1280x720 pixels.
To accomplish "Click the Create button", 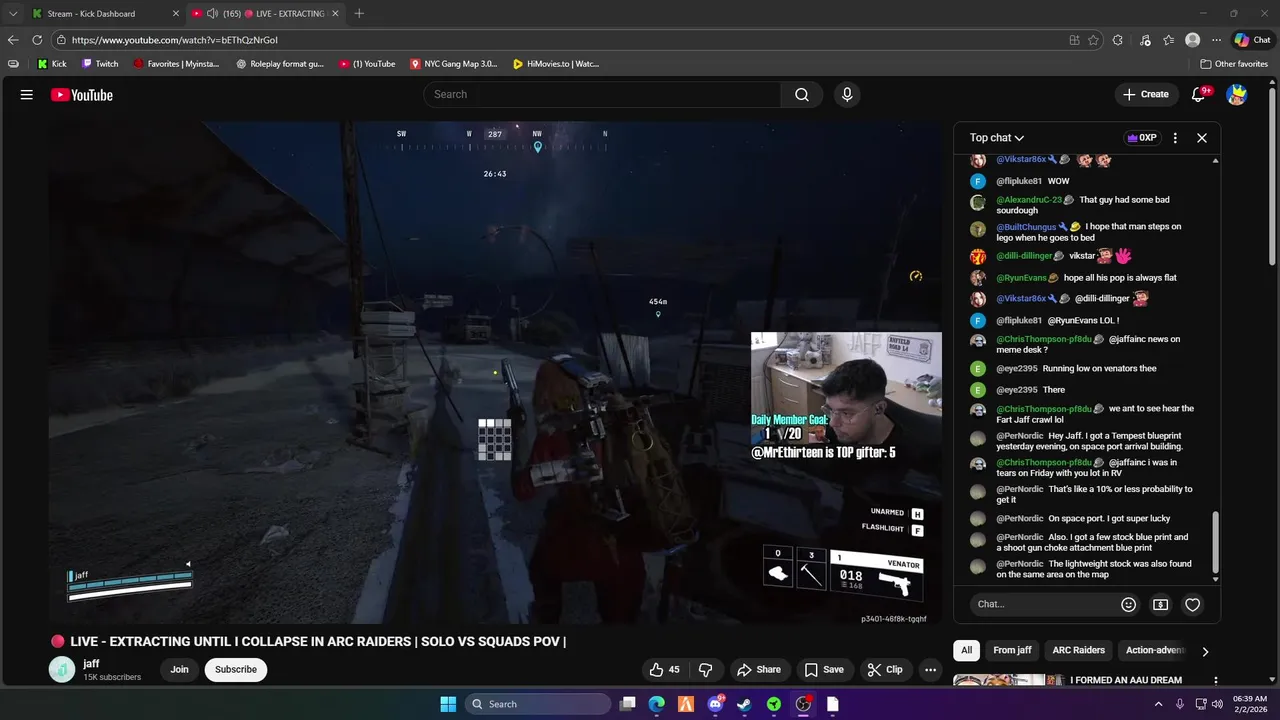I will point(1145,94).
